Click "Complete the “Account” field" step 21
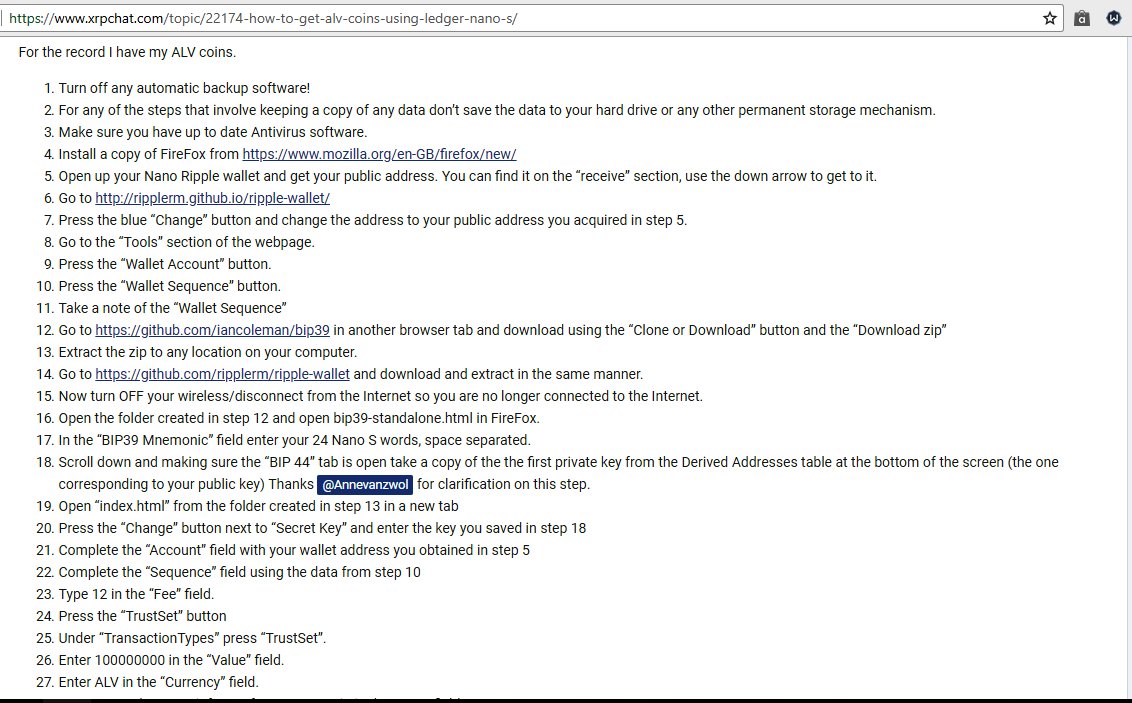Viewport: 1132px width, 703px height. point(294,550)
